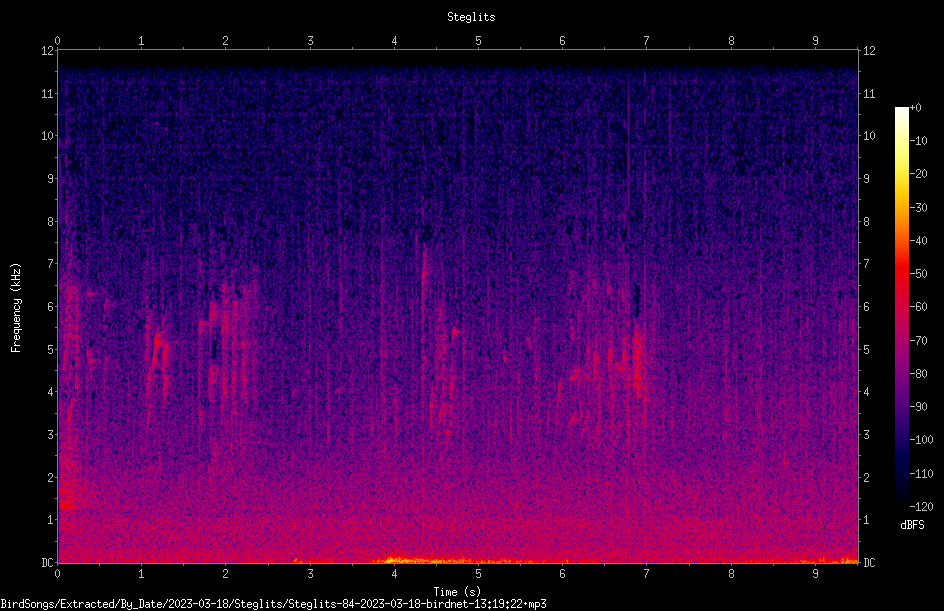944x611 pixels.
Task: Click the color scale gradient bar
Action: click(x=901, y=306)
